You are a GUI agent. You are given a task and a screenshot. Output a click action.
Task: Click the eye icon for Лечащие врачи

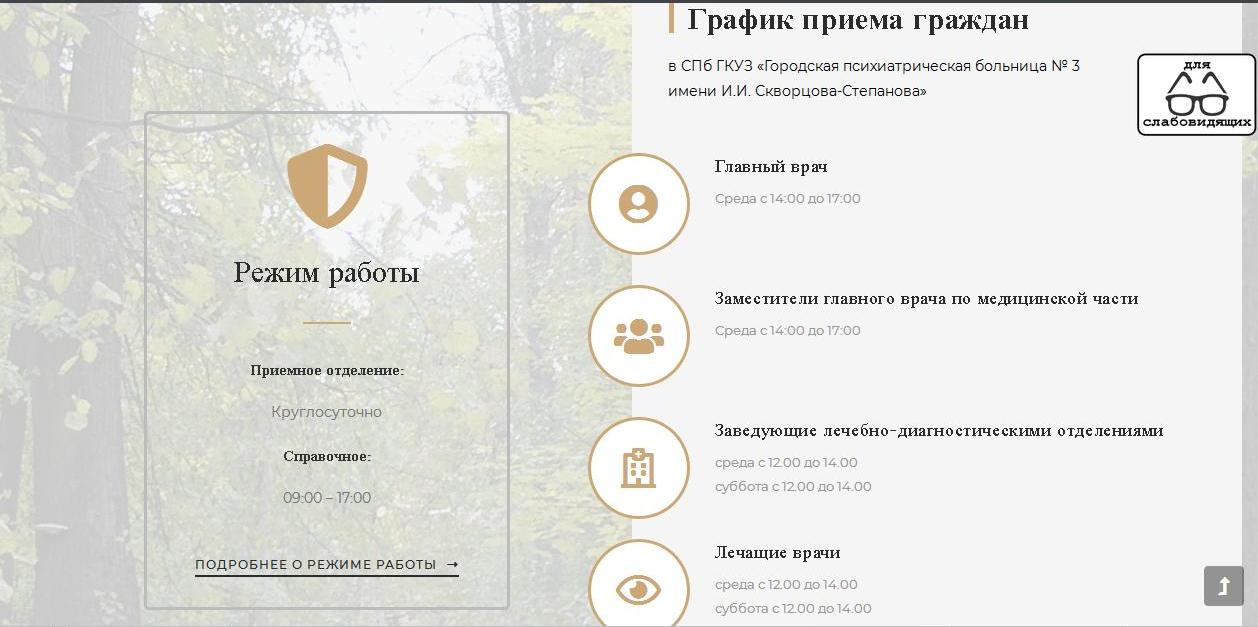(x=638, y=589)
